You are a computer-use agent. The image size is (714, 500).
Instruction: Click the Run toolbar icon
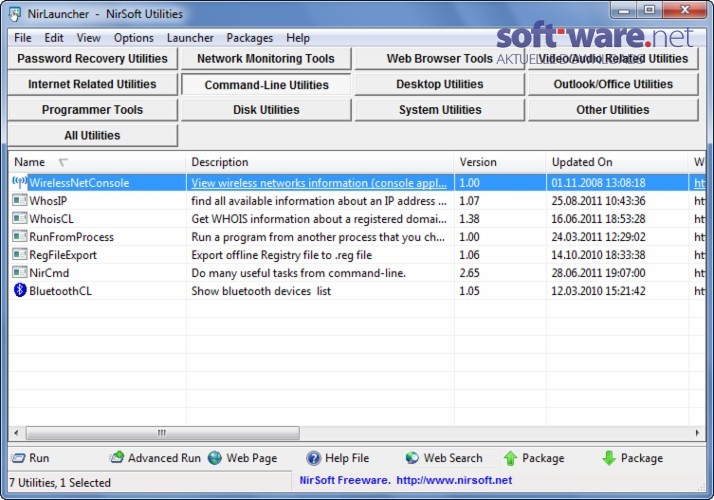(x=18, y=458)
